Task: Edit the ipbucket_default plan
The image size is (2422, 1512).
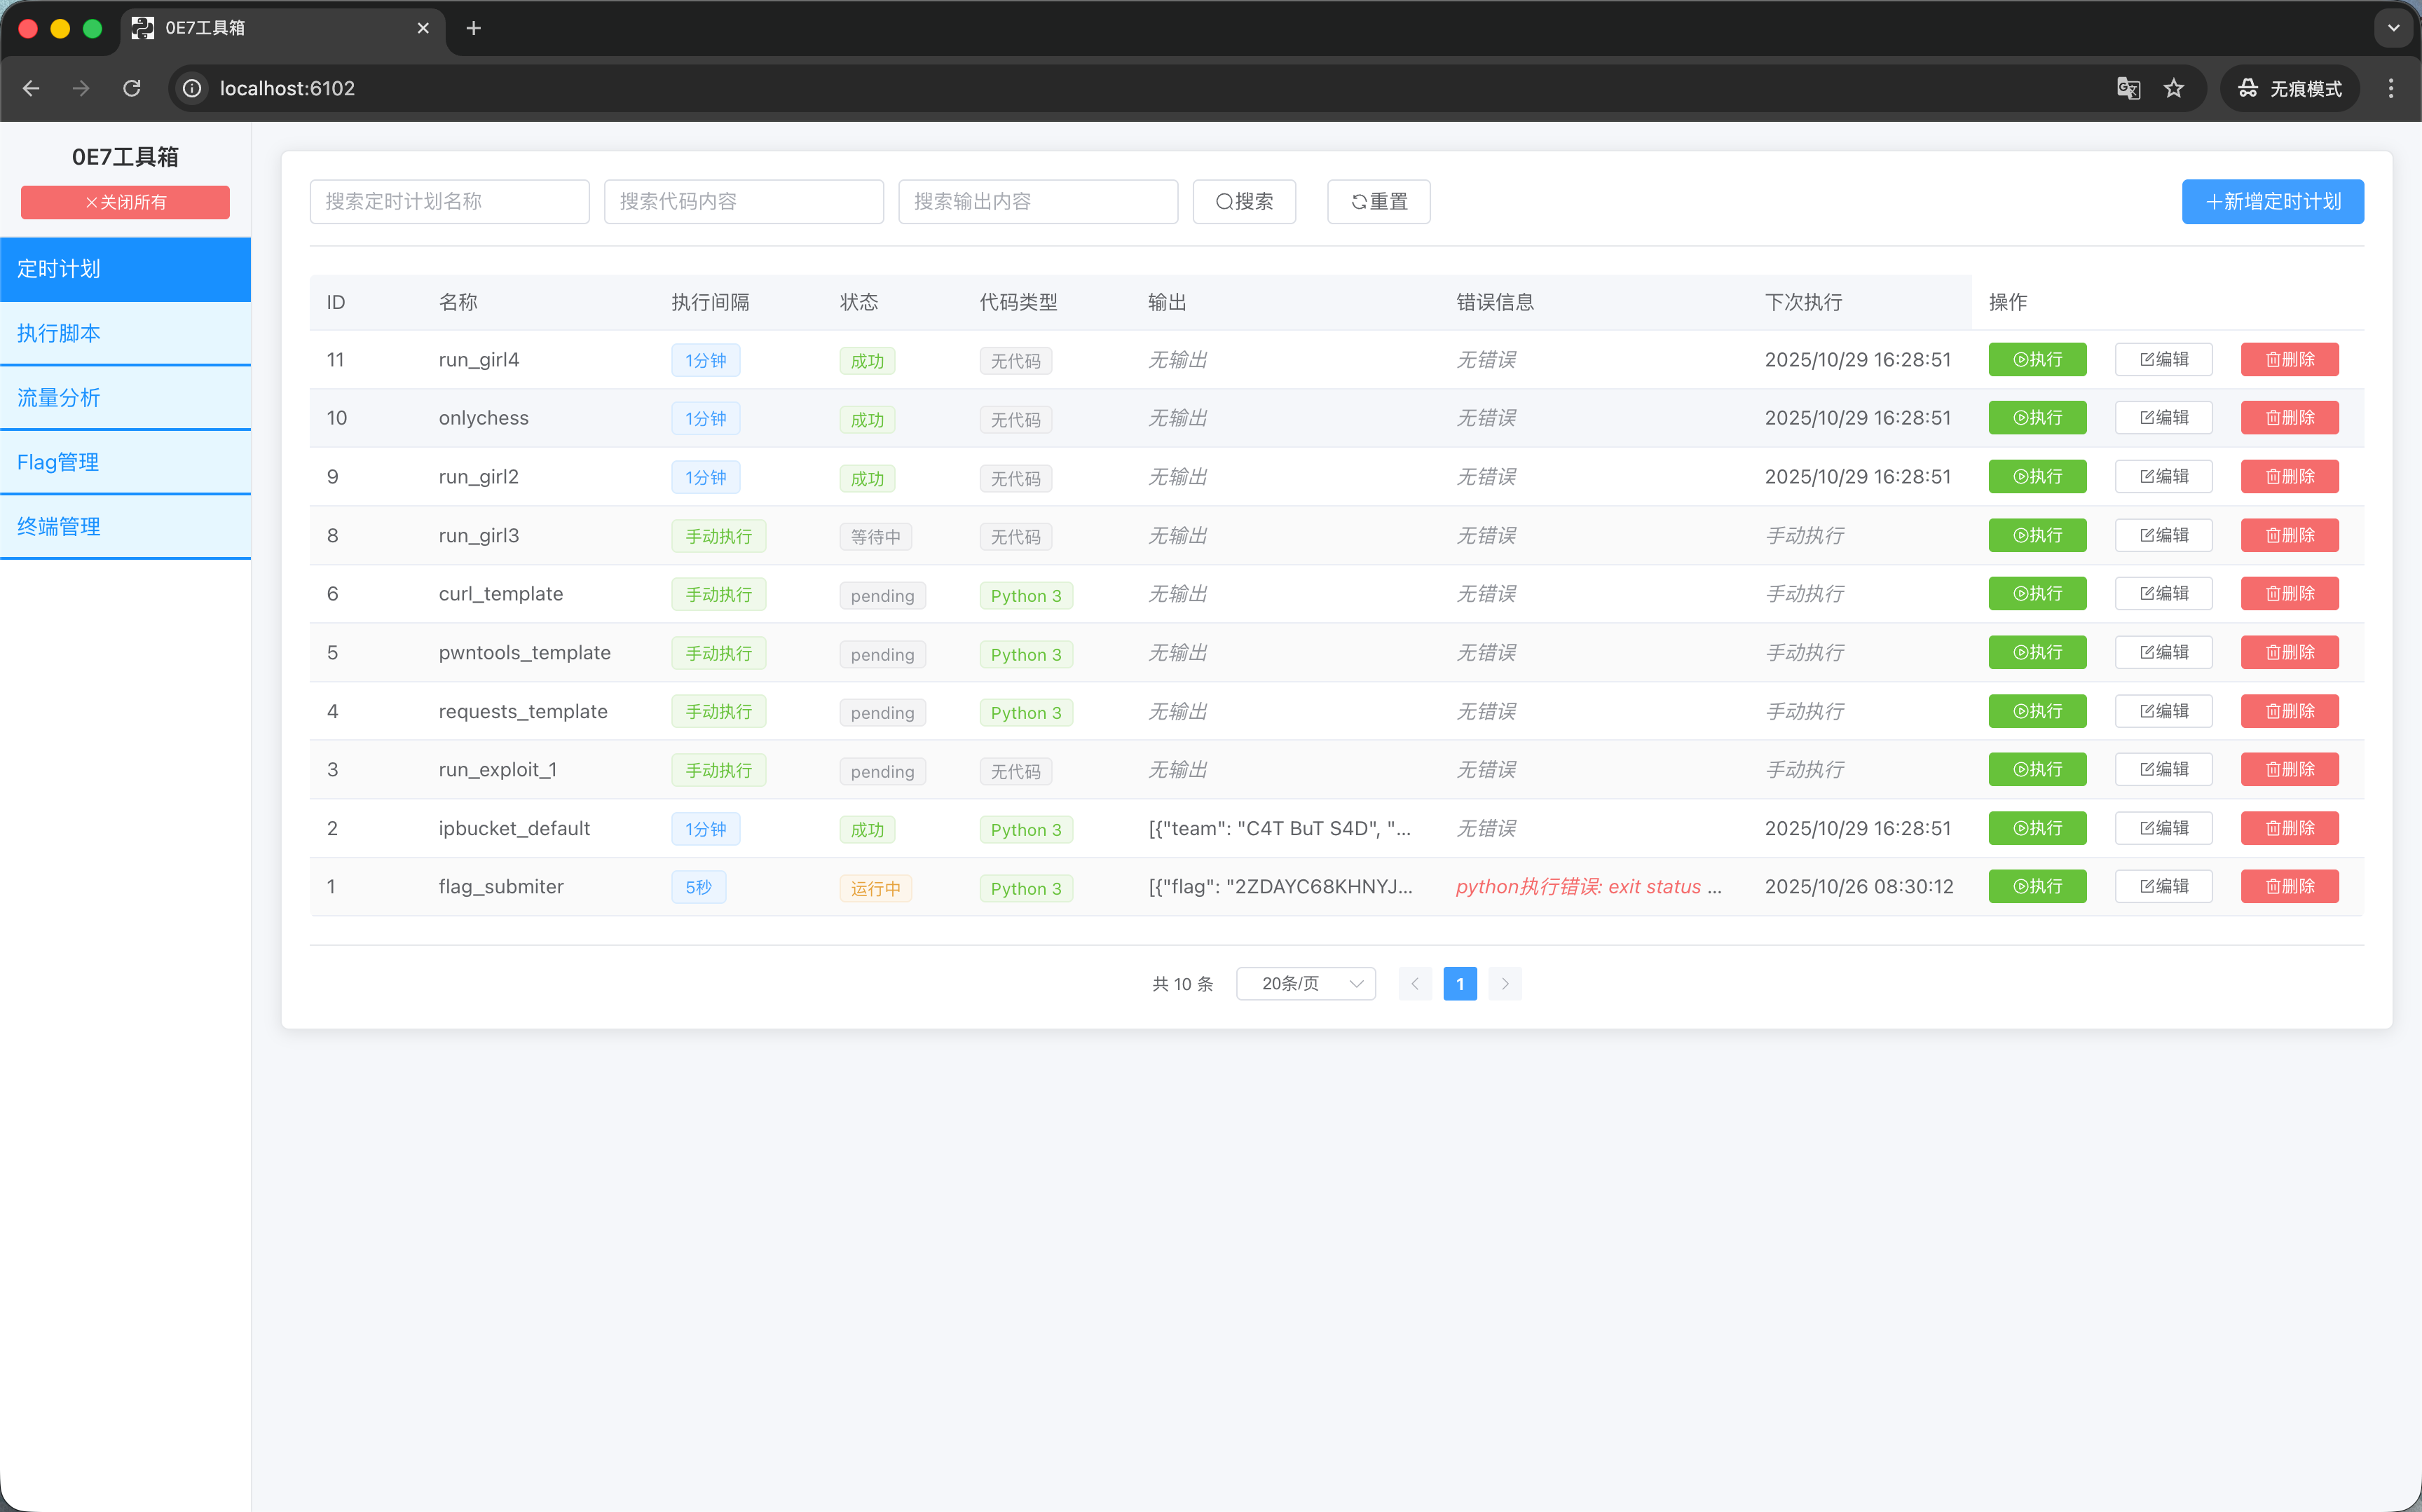Action: [x=2163, y=828]
